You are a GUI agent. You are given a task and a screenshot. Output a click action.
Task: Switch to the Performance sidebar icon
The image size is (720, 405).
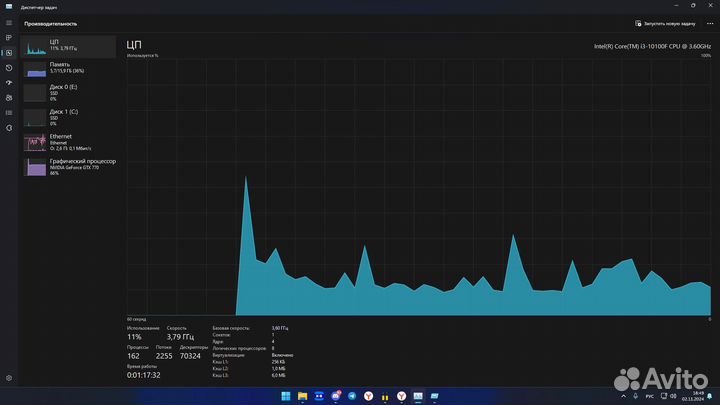coord(8,52)
